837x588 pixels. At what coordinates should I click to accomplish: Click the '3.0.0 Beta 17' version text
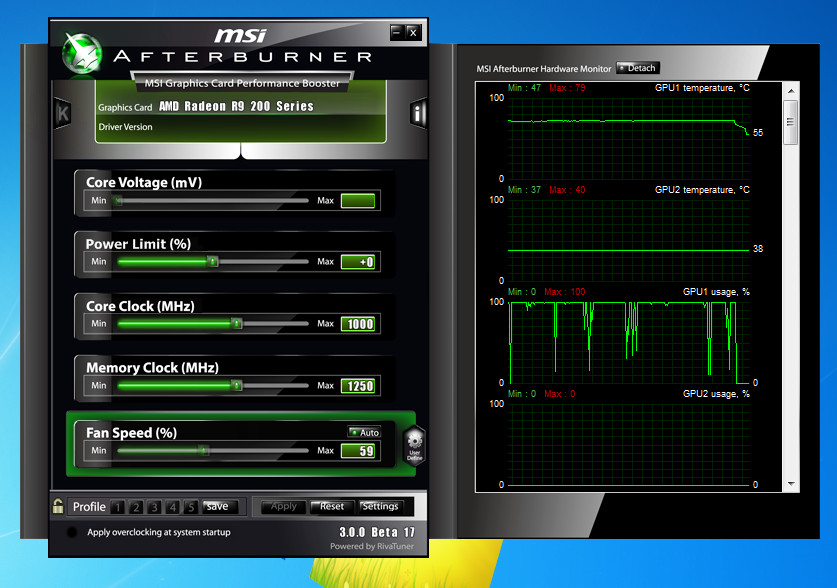pyautogui.click(x=377, y=532)
